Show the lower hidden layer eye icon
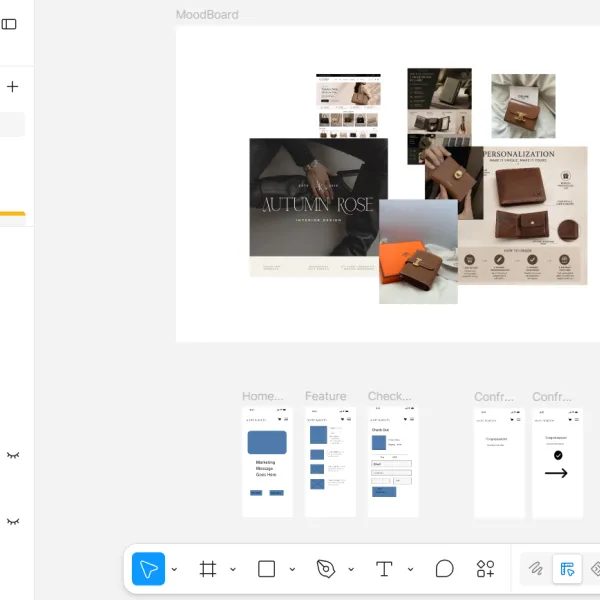This screenshot has height=600, width=600. pos(13,521)
